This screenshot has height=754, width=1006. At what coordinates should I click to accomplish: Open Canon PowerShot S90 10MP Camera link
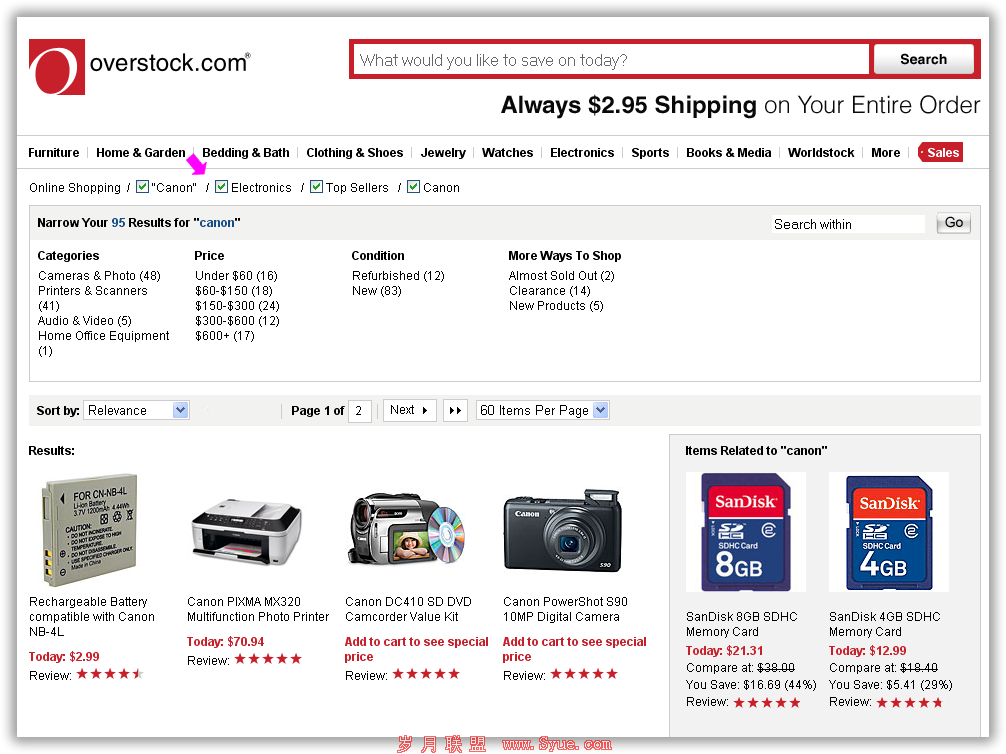pos(565,610)
